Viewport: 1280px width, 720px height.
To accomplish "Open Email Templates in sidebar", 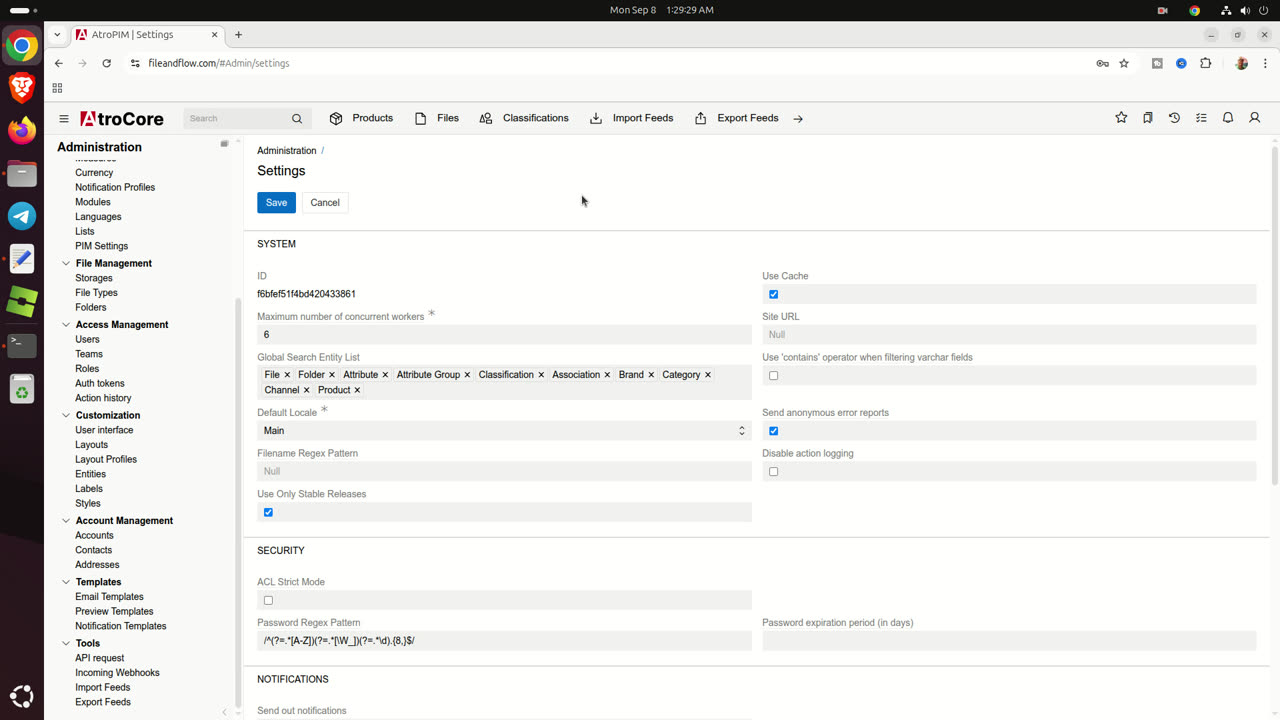I will (109, 597).
